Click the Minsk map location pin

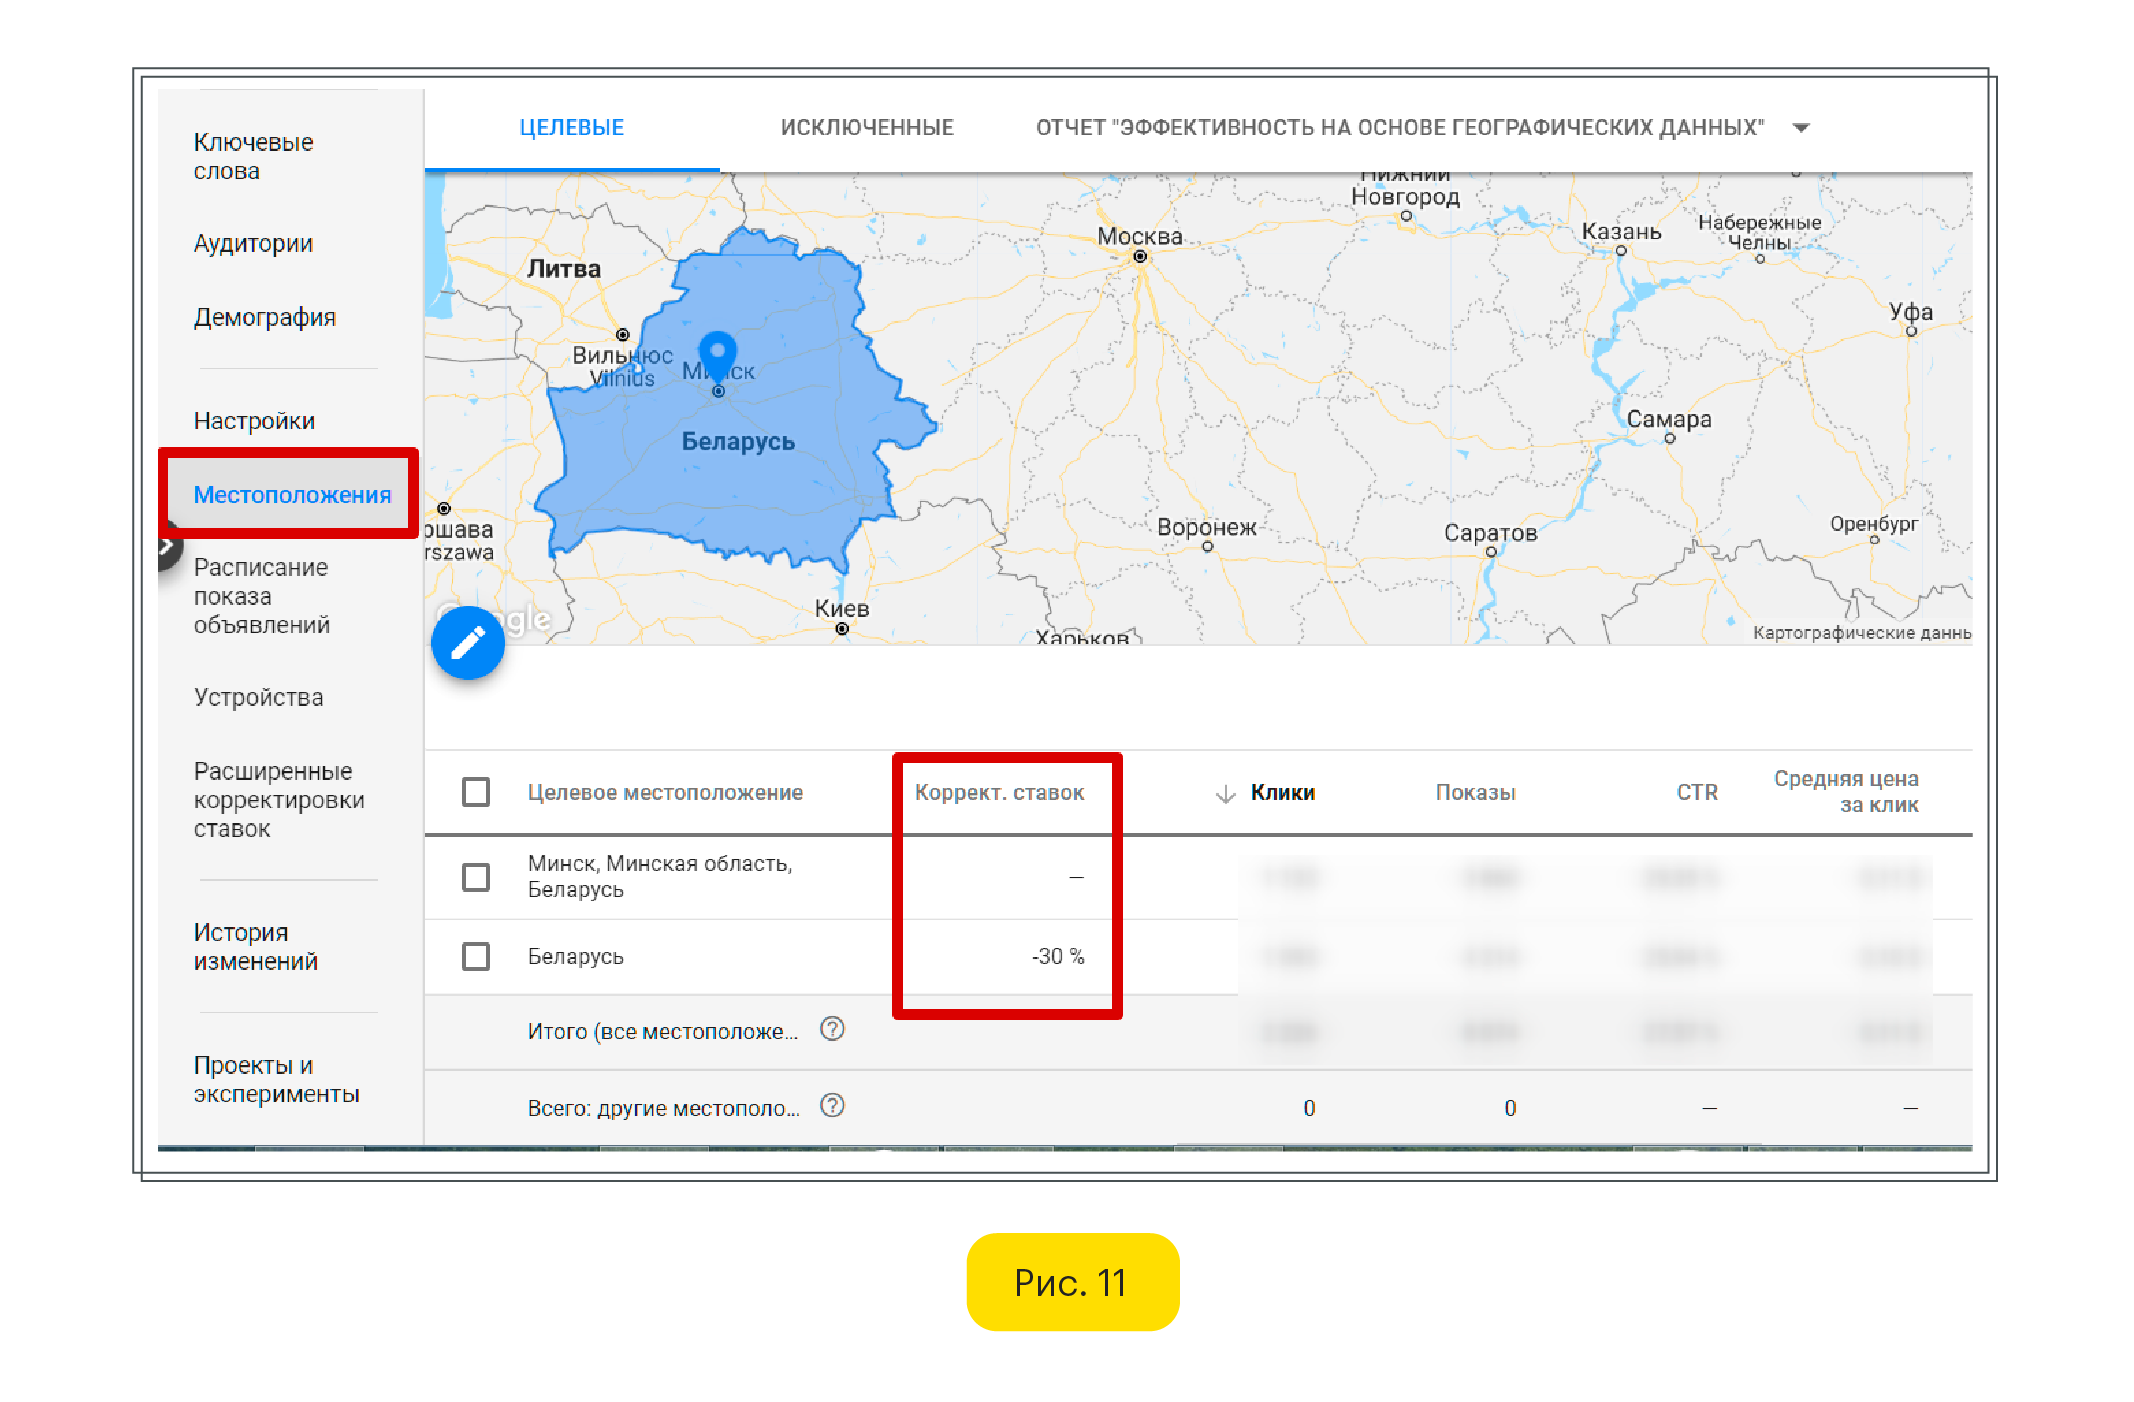(717, 353)
